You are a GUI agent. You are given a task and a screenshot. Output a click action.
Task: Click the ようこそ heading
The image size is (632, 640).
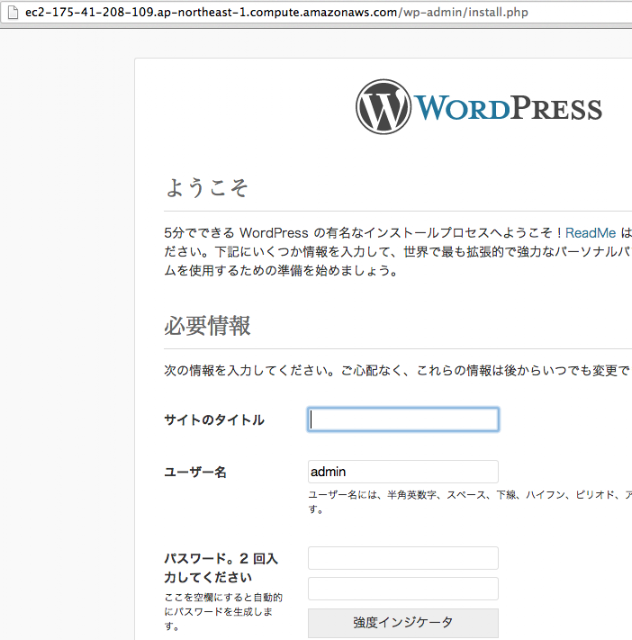click(207, 188)
